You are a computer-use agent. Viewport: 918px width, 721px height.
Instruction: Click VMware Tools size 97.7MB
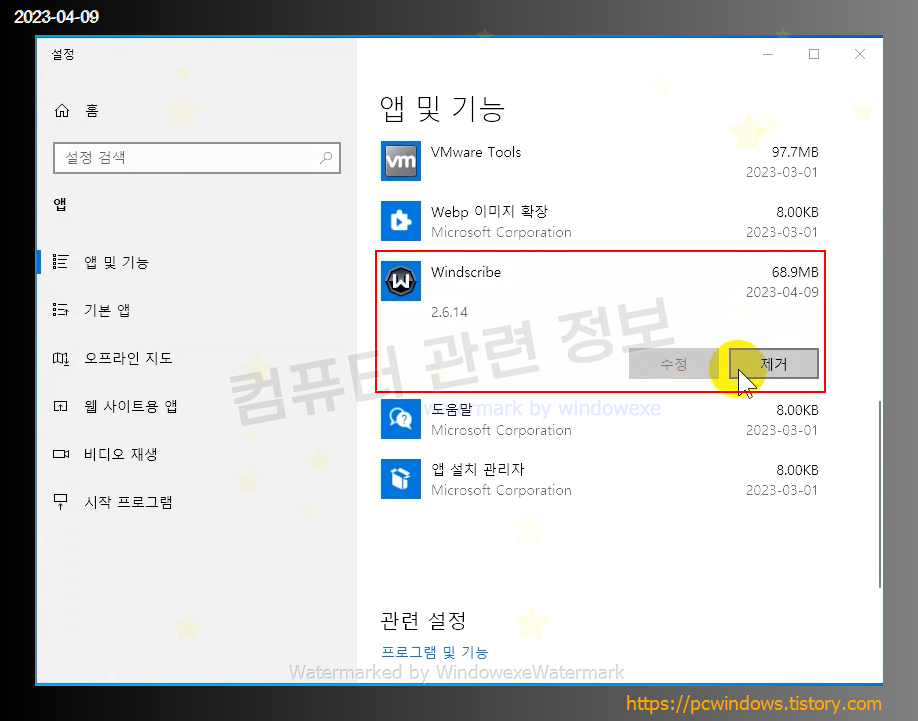tap(794, 152)
